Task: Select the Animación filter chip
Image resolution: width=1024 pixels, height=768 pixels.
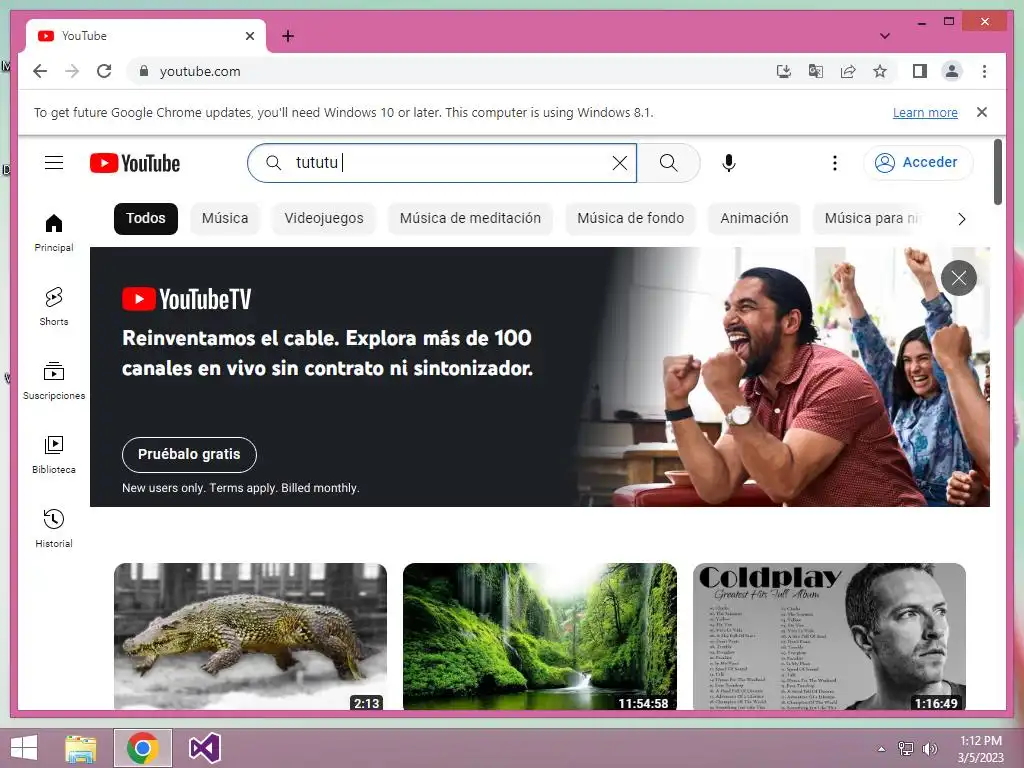Action: (x=754, y=218)
